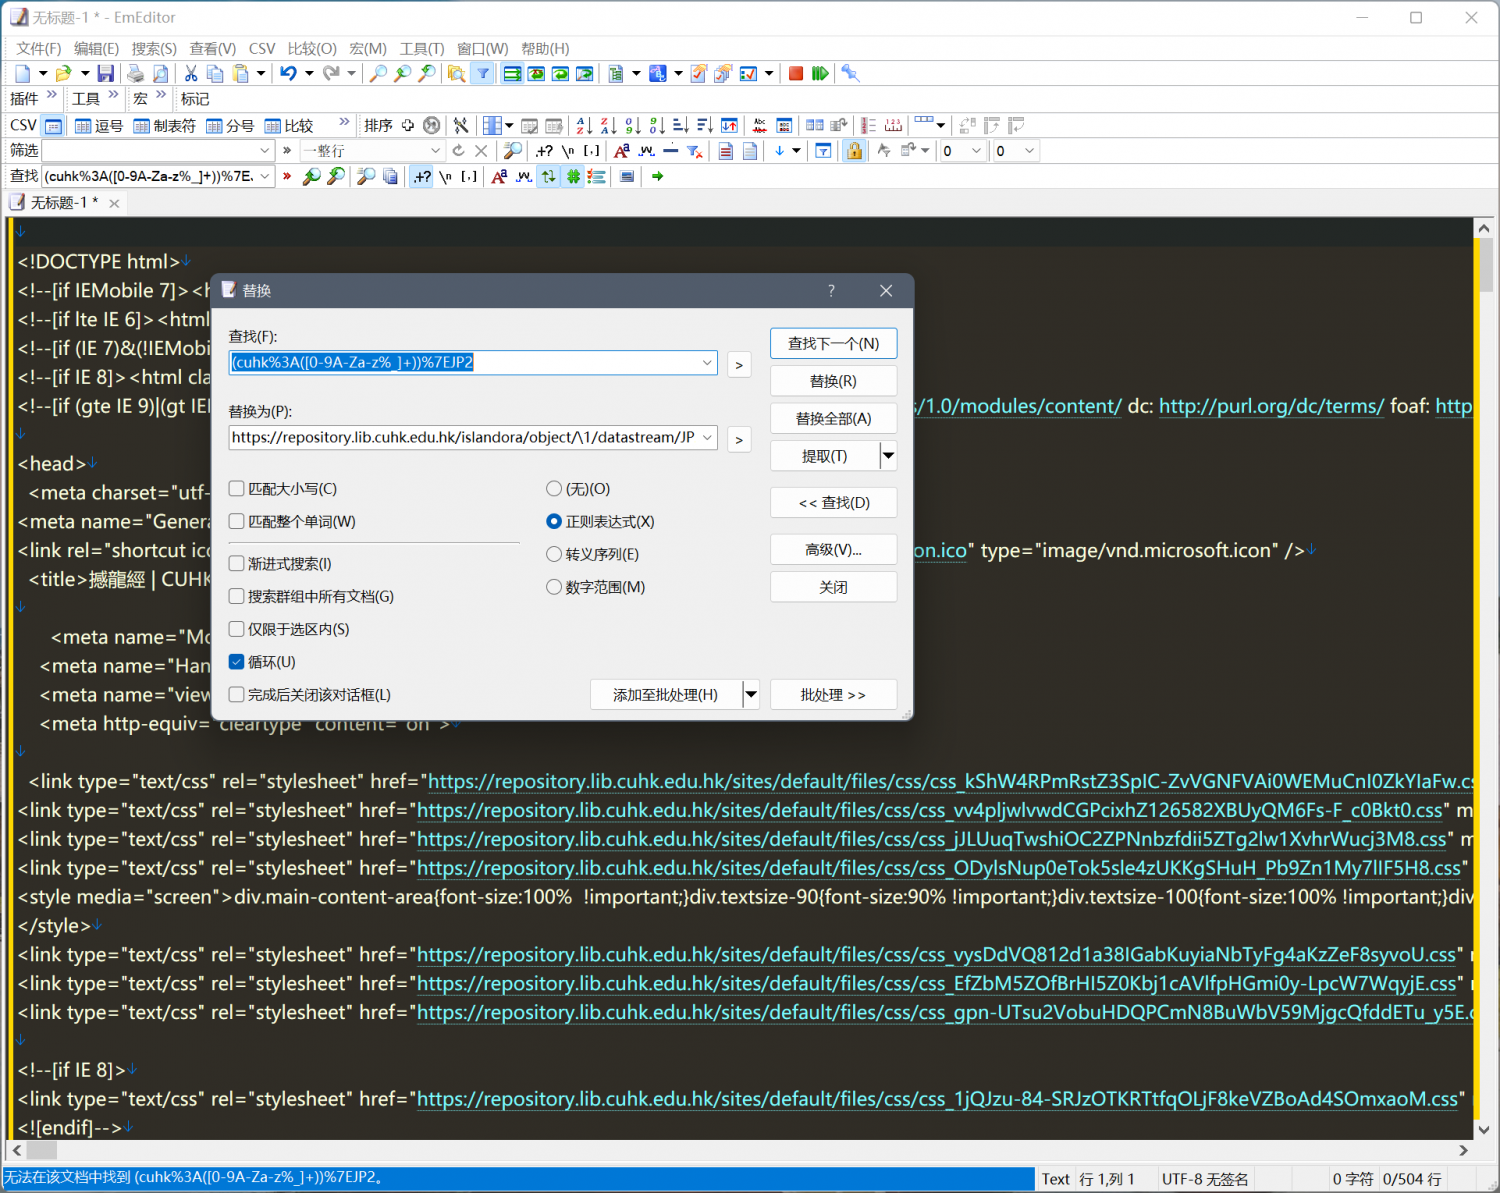Select the Regular Expression radio button

tap(554, 521)
